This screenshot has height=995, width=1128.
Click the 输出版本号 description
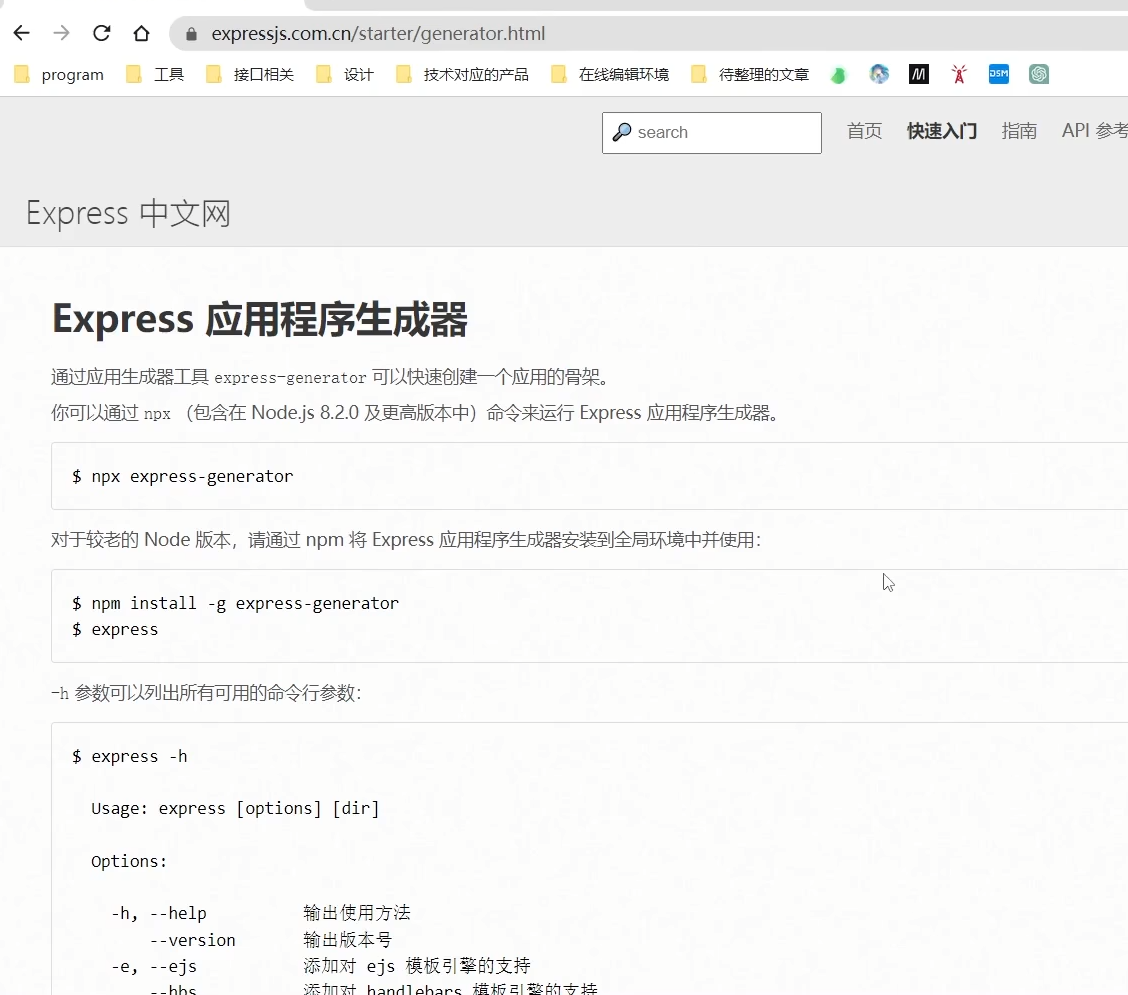coord(347,940)
